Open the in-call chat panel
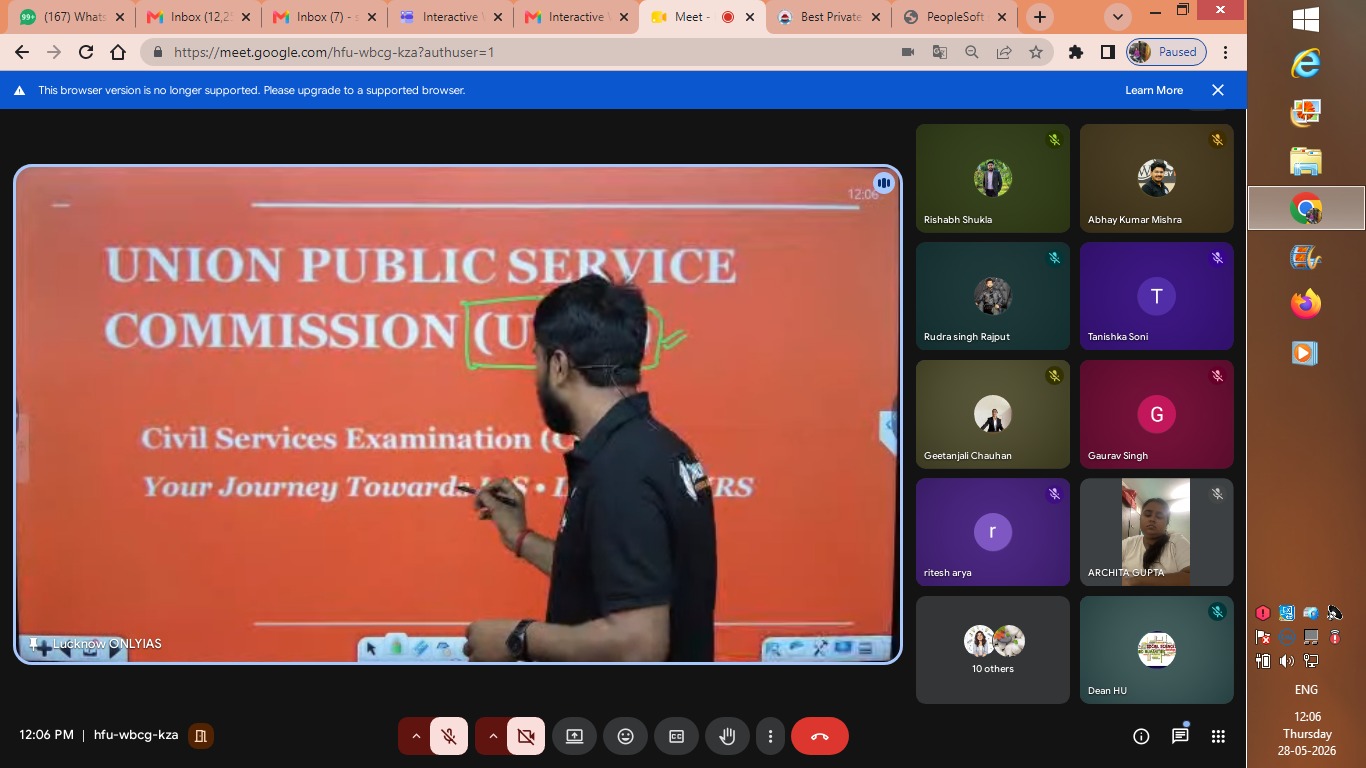The image size is (1366, 768). pos(1180,736)
